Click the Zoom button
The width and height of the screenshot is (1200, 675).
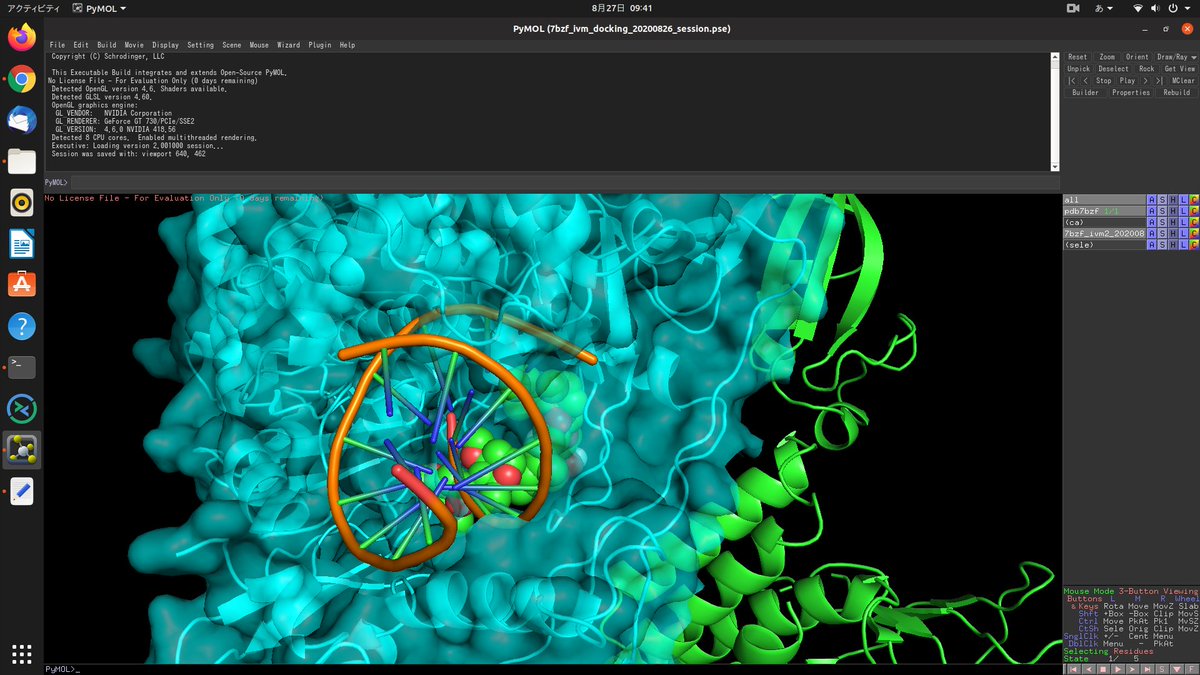coord(1107,57)
